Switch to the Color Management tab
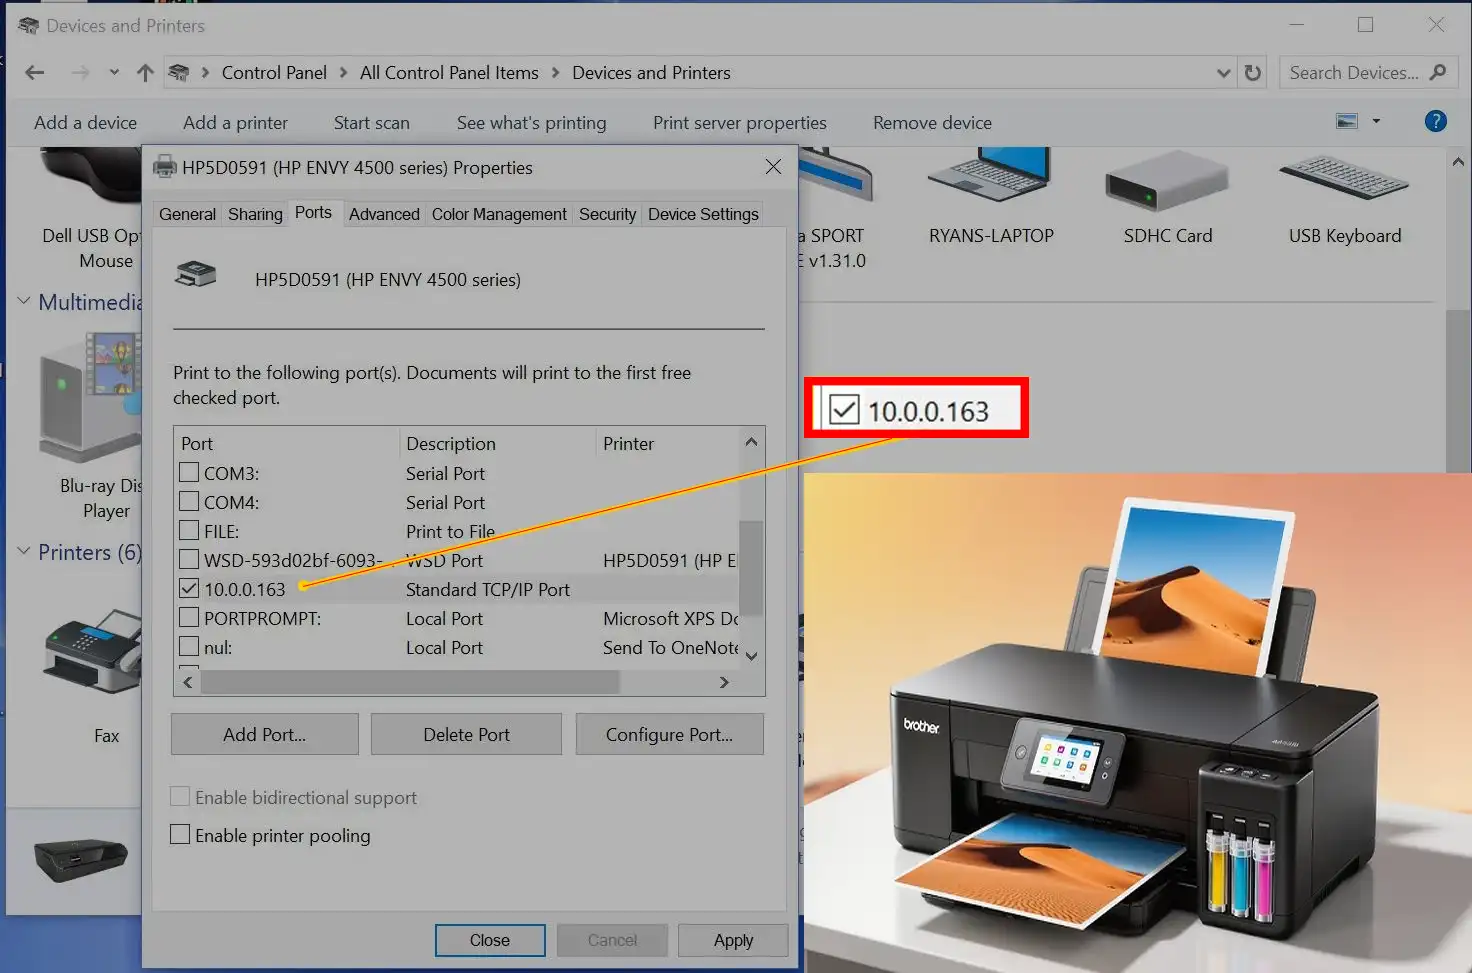Image resolution: width=1472 pixels, height=973 pixels. [499, 214]
